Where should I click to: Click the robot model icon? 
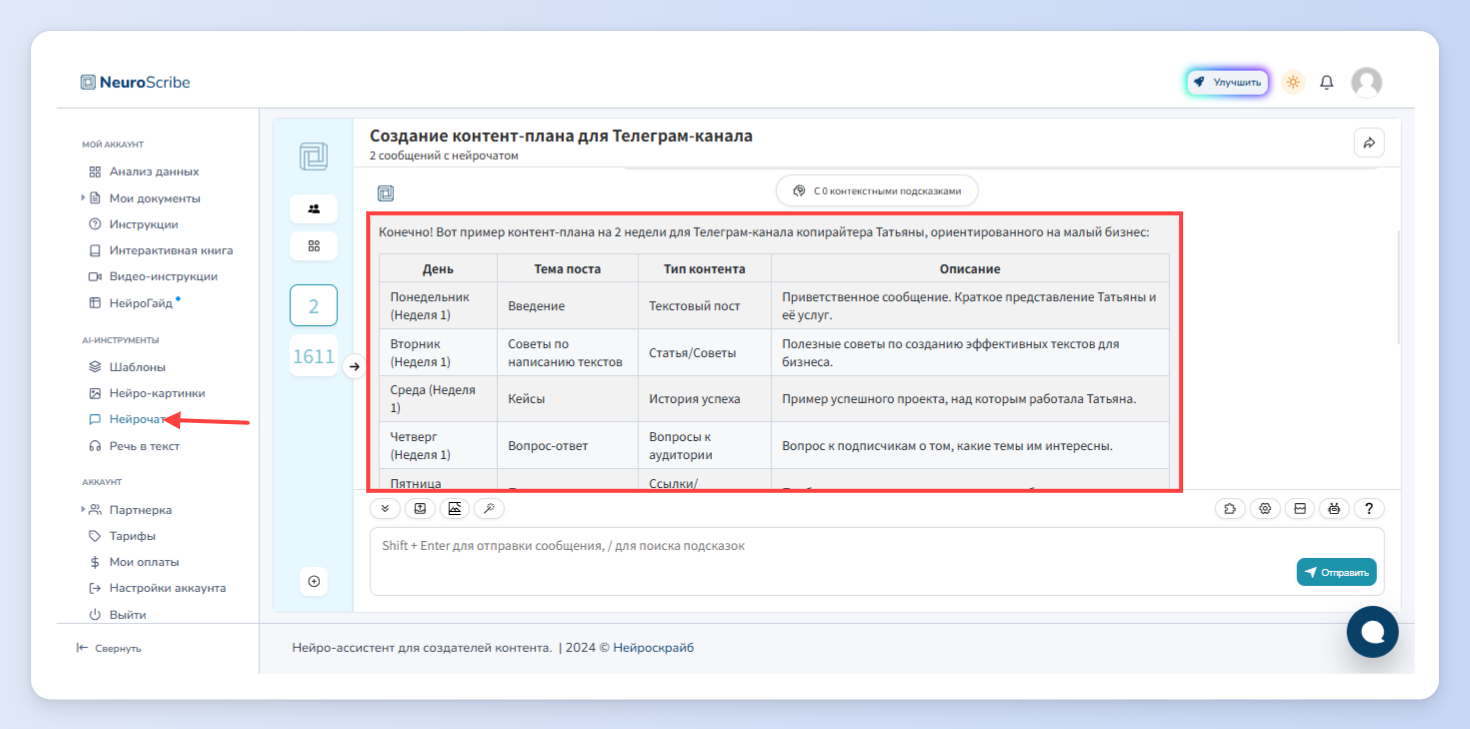[1334, 508]
